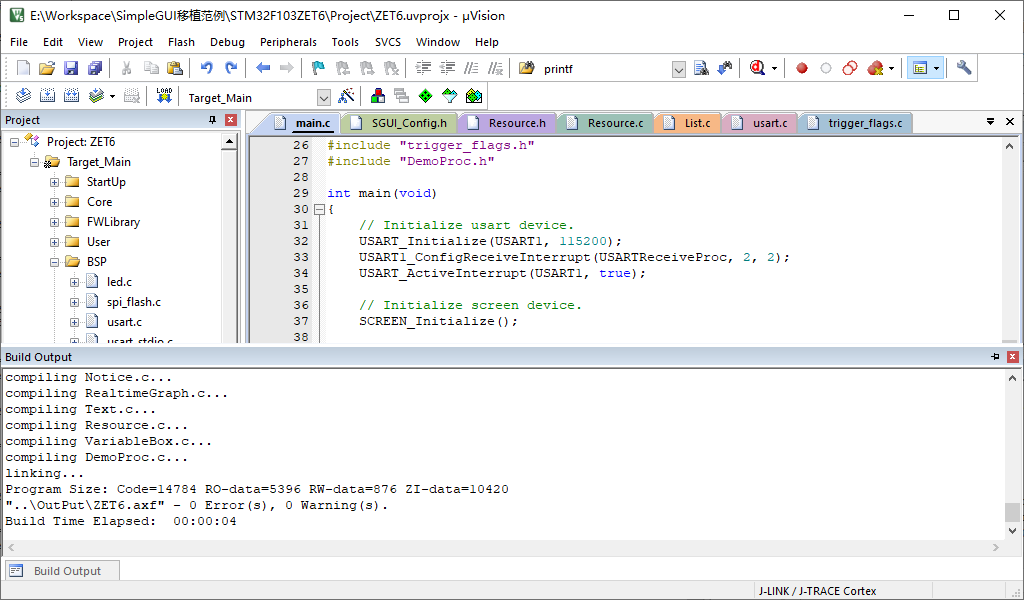Toggle the window layout button

(x=920, y=68)
